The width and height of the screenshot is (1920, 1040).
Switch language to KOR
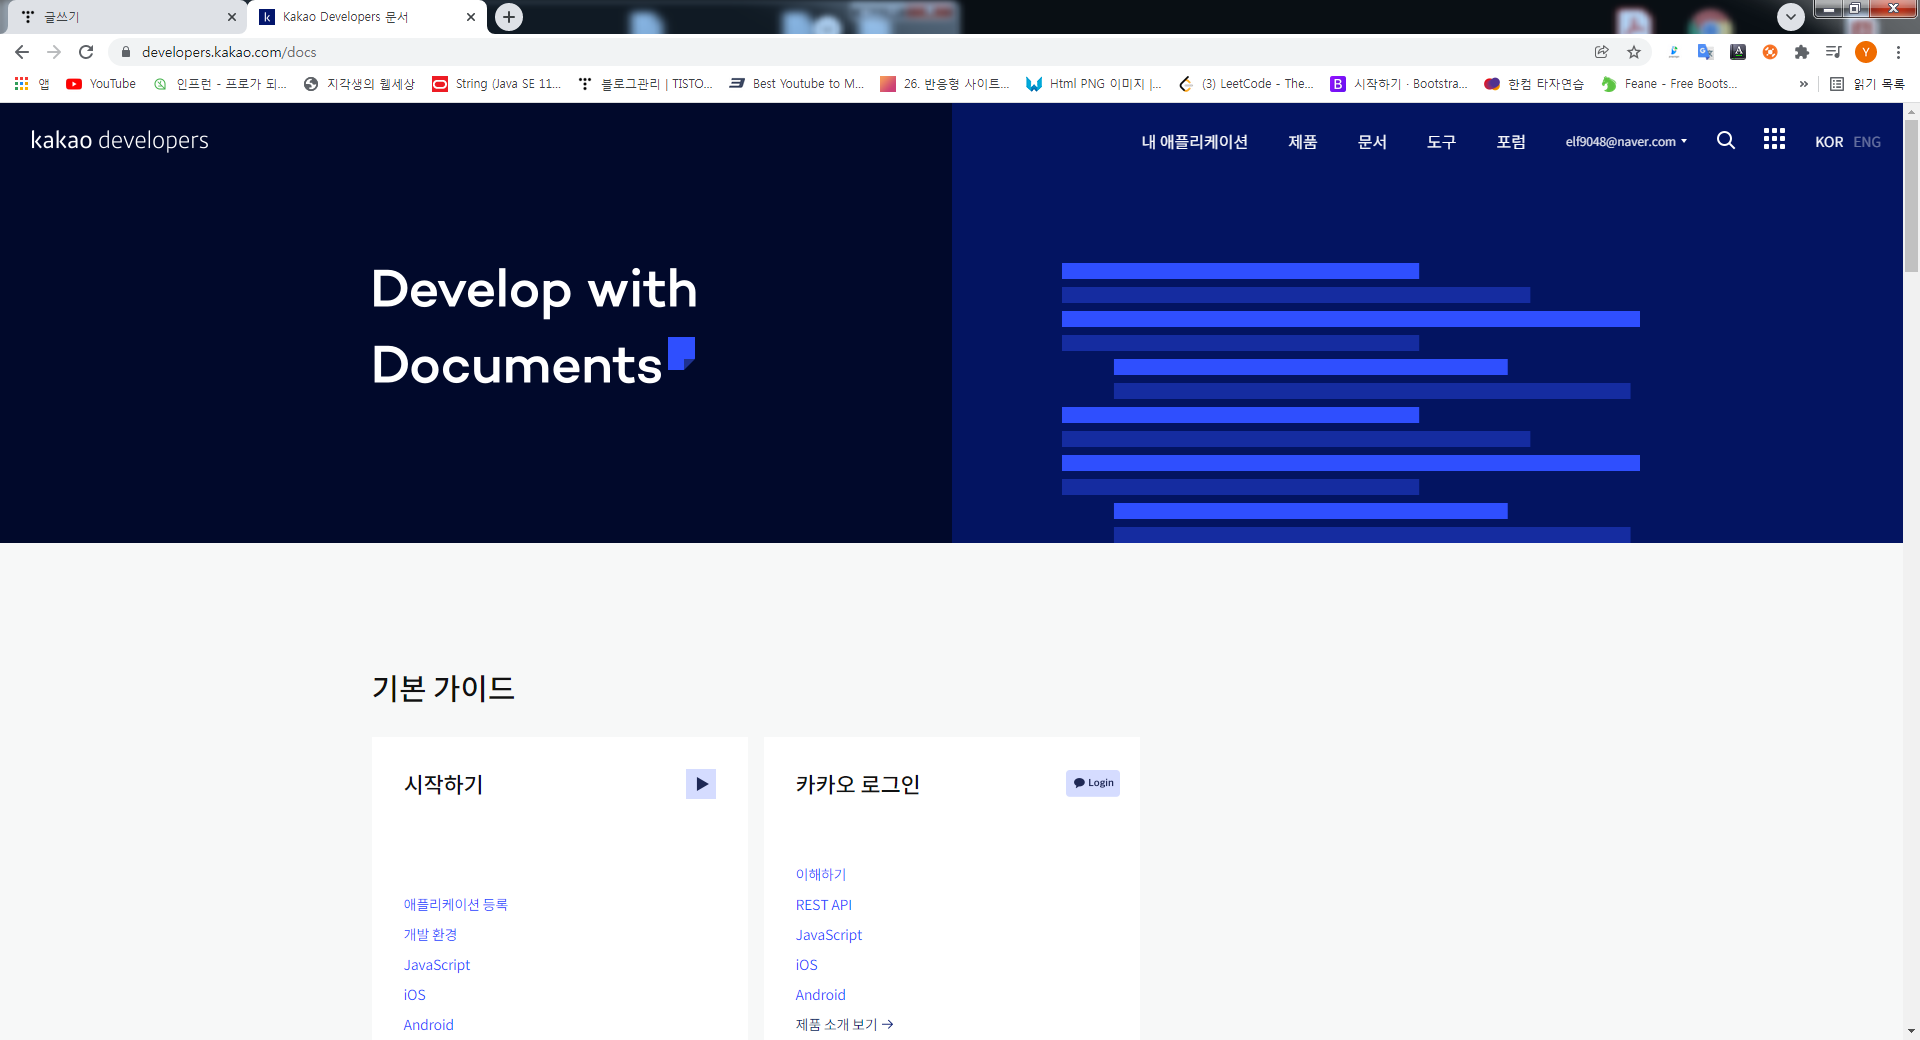(1829, 142)
